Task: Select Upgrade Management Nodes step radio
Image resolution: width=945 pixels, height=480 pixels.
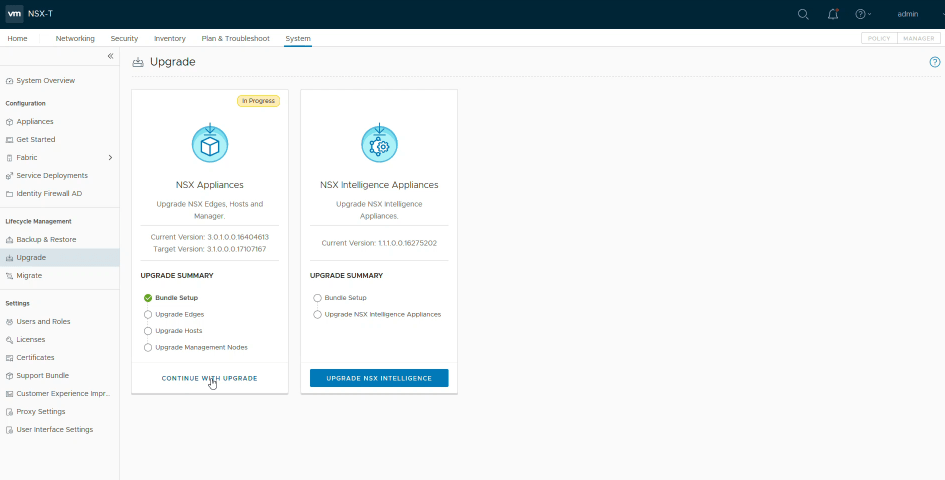Action: 148,347
